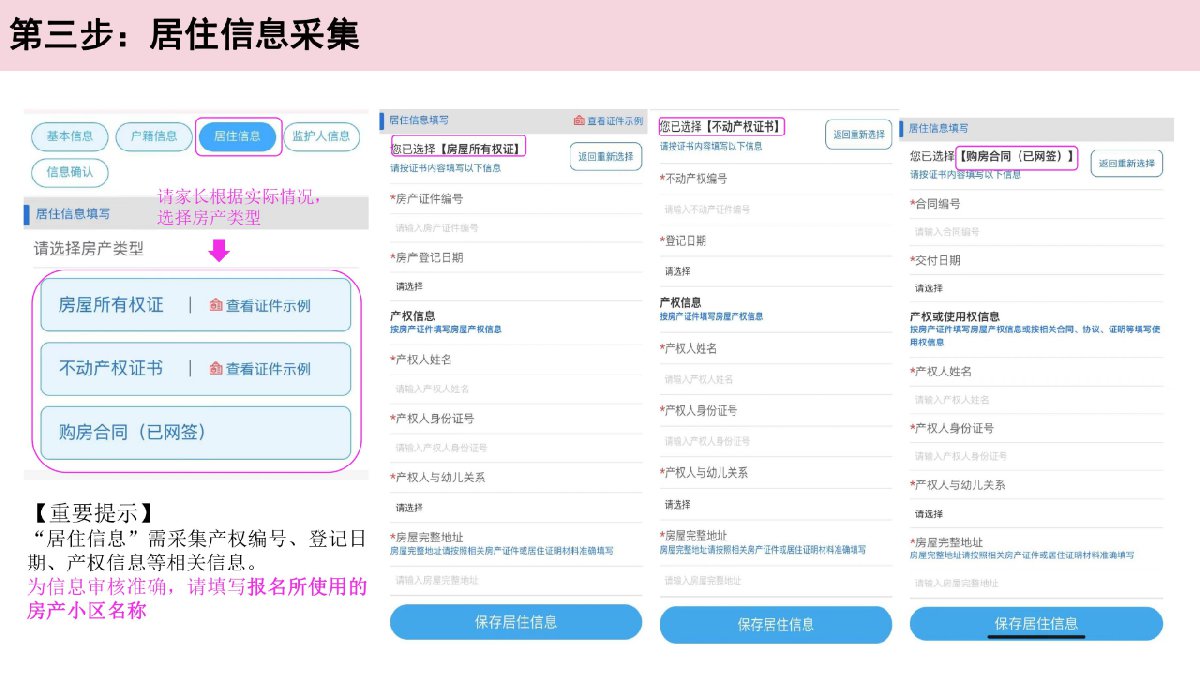Open the 户籍信息 tab

[x=147, y=136]
